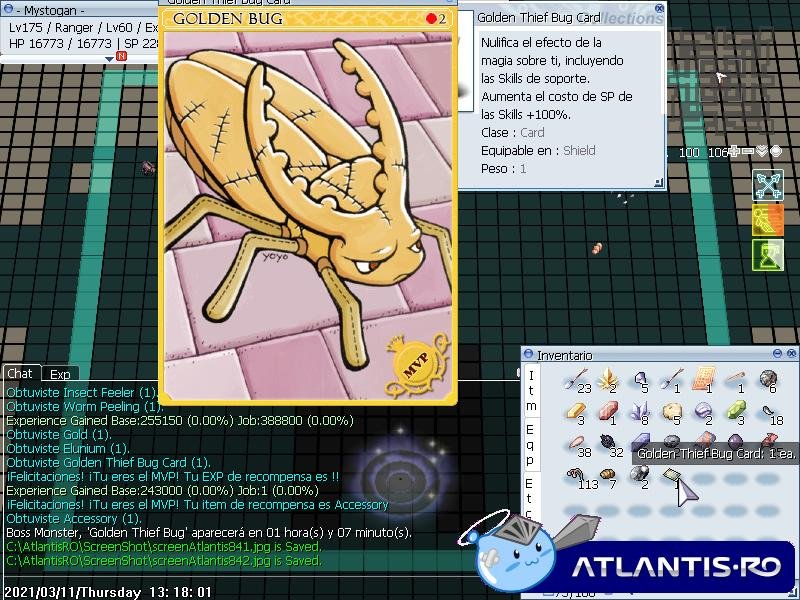Zoom in the minimap with plus button
Viewport: 800px width, 600px height.
click(734, 152)
